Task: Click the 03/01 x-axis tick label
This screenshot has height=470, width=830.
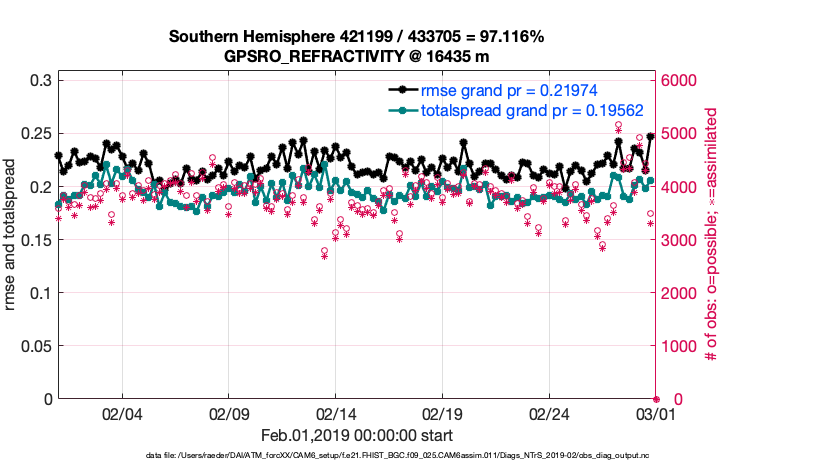Action: coord(656,414)
